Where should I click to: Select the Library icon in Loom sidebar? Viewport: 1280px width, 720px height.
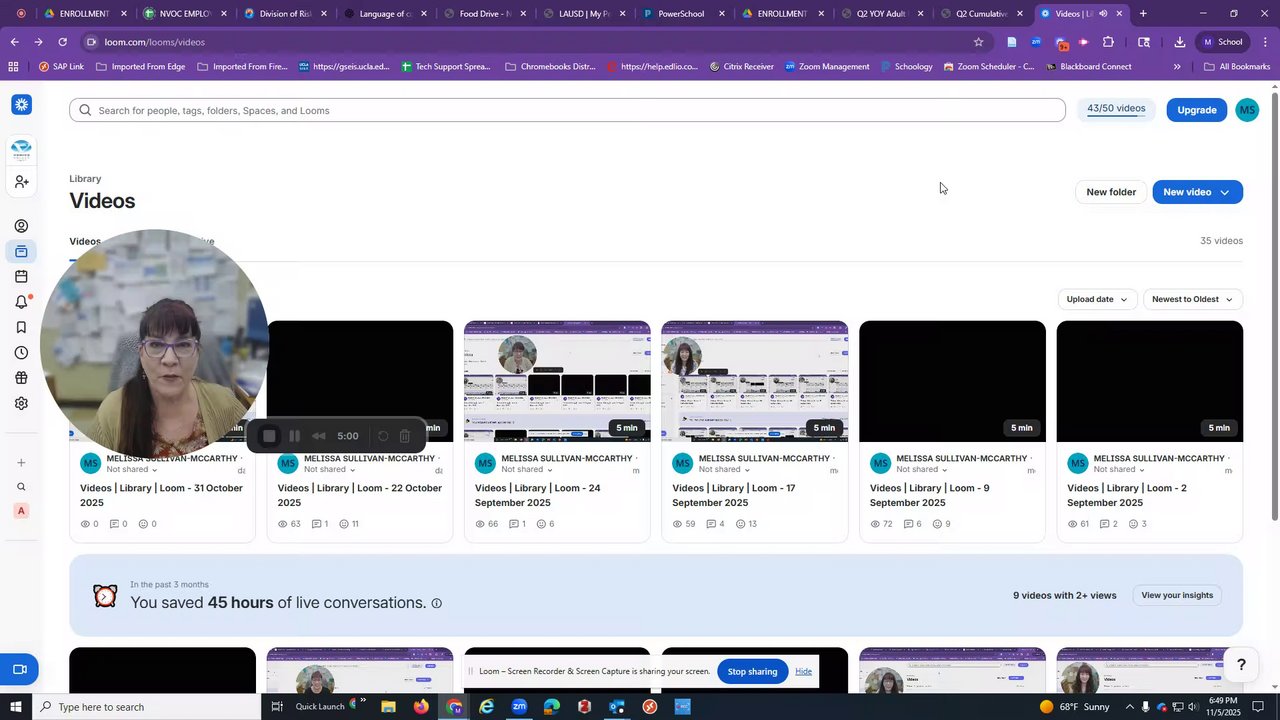(21, 251)
